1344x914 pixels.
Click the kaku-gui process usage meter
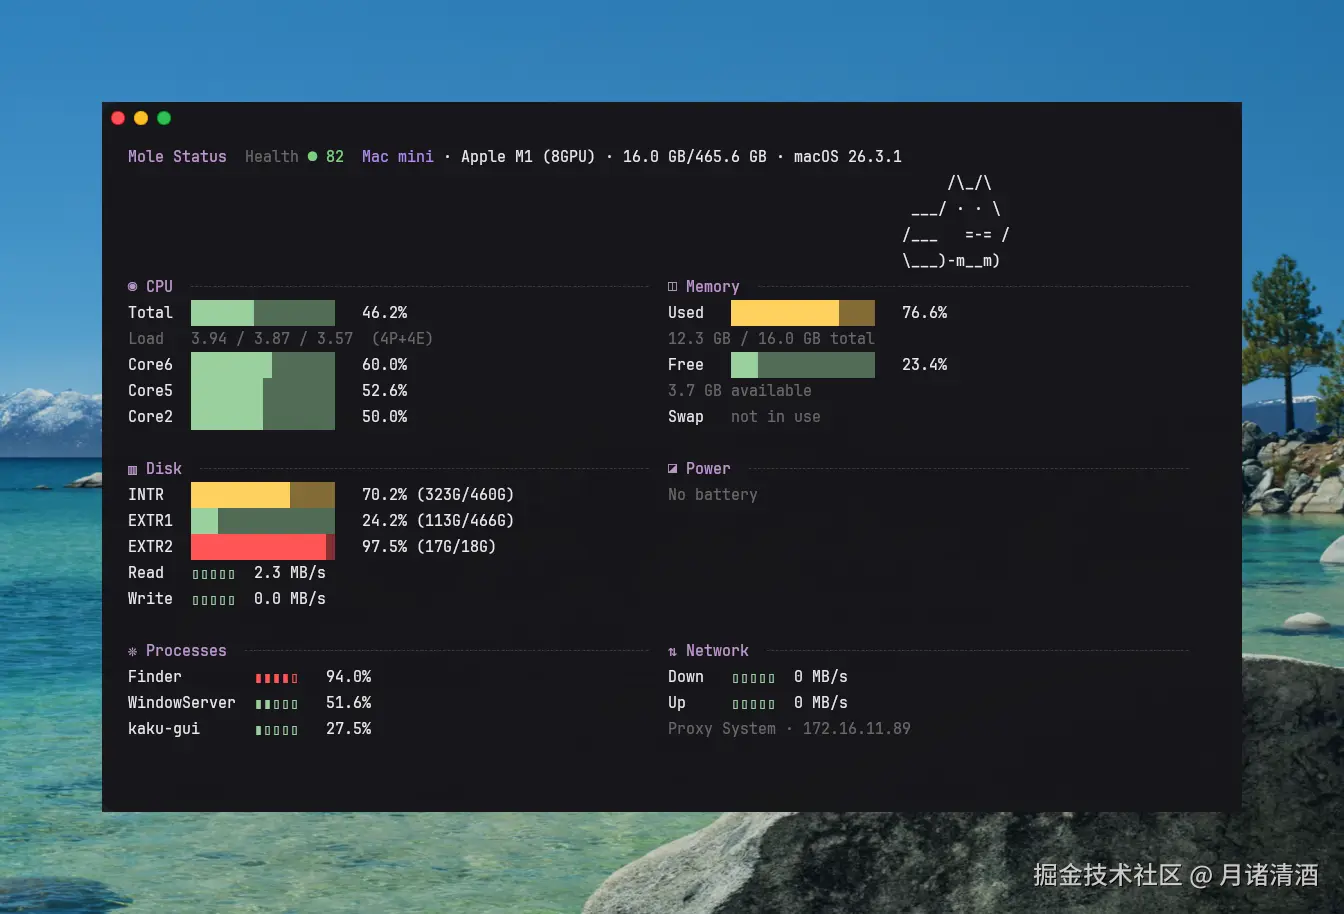pyautogui.click(x=277, y=730)
